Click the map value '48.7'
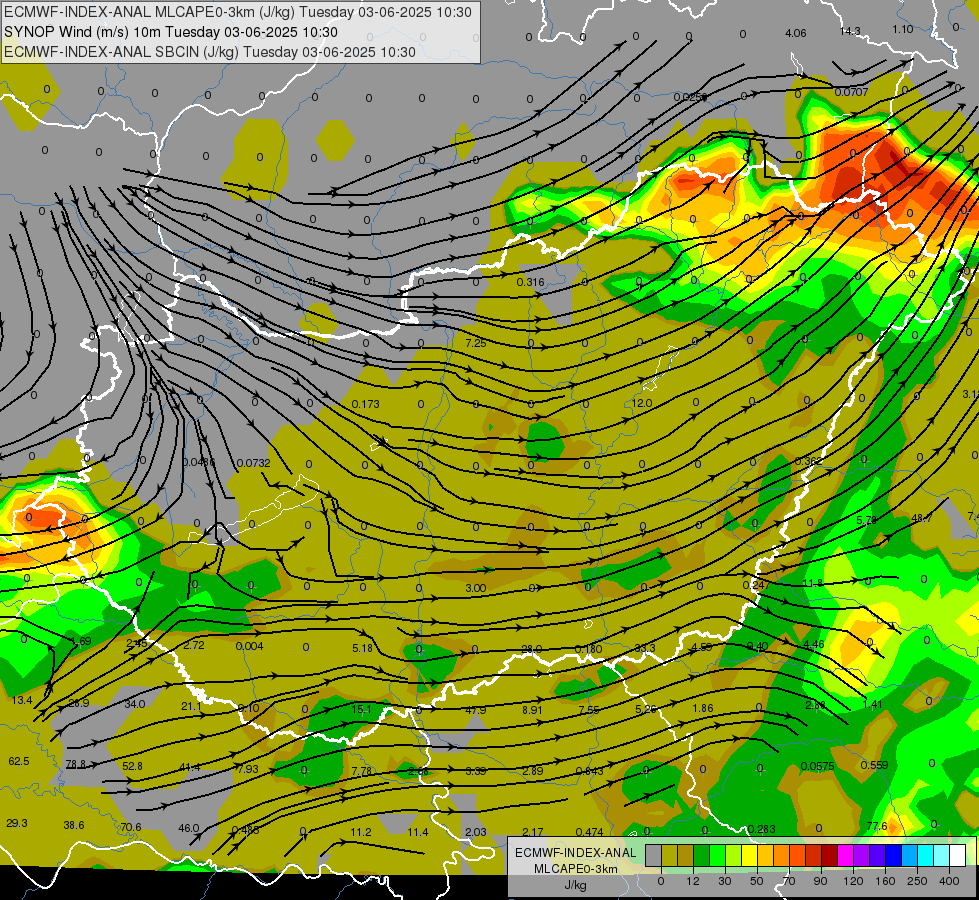Image resolution: width=979 pixels, height=900 pixels. [922, 518]
